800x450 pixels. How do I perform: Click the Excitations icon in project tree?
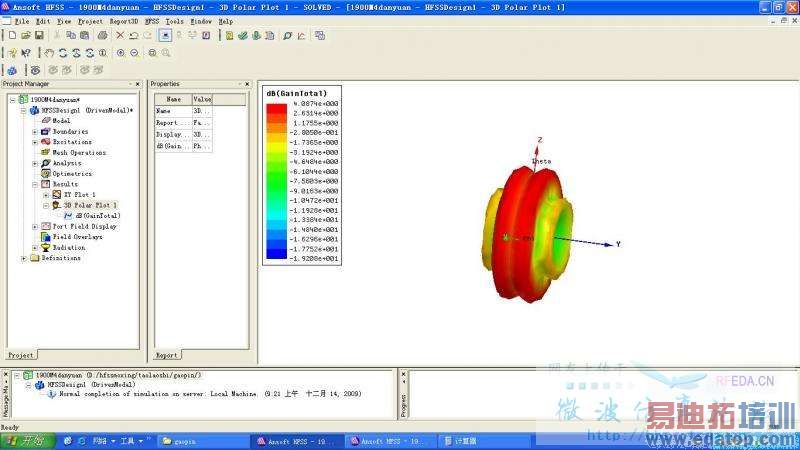click(x=45, y=142)
